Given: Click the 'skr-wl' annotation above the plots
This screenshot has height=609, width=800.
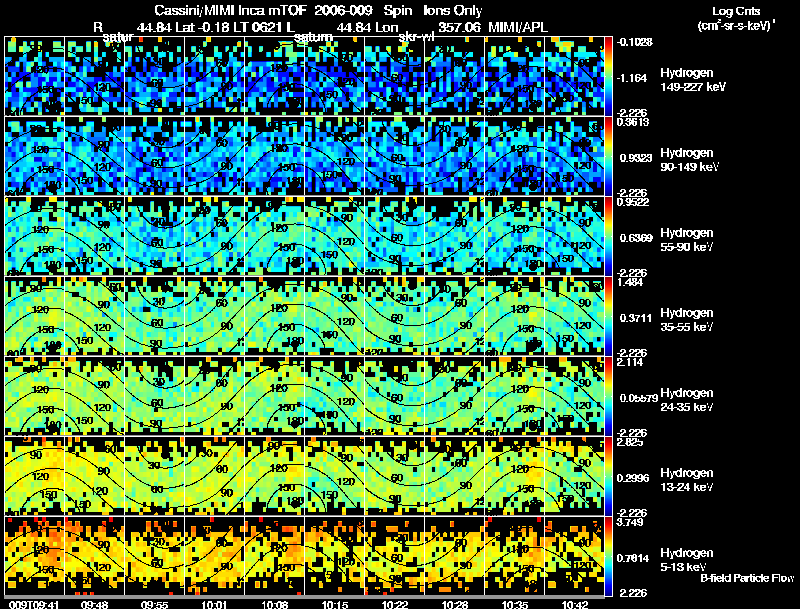Looking at the screenshot, I should click(x=416, y=37).
